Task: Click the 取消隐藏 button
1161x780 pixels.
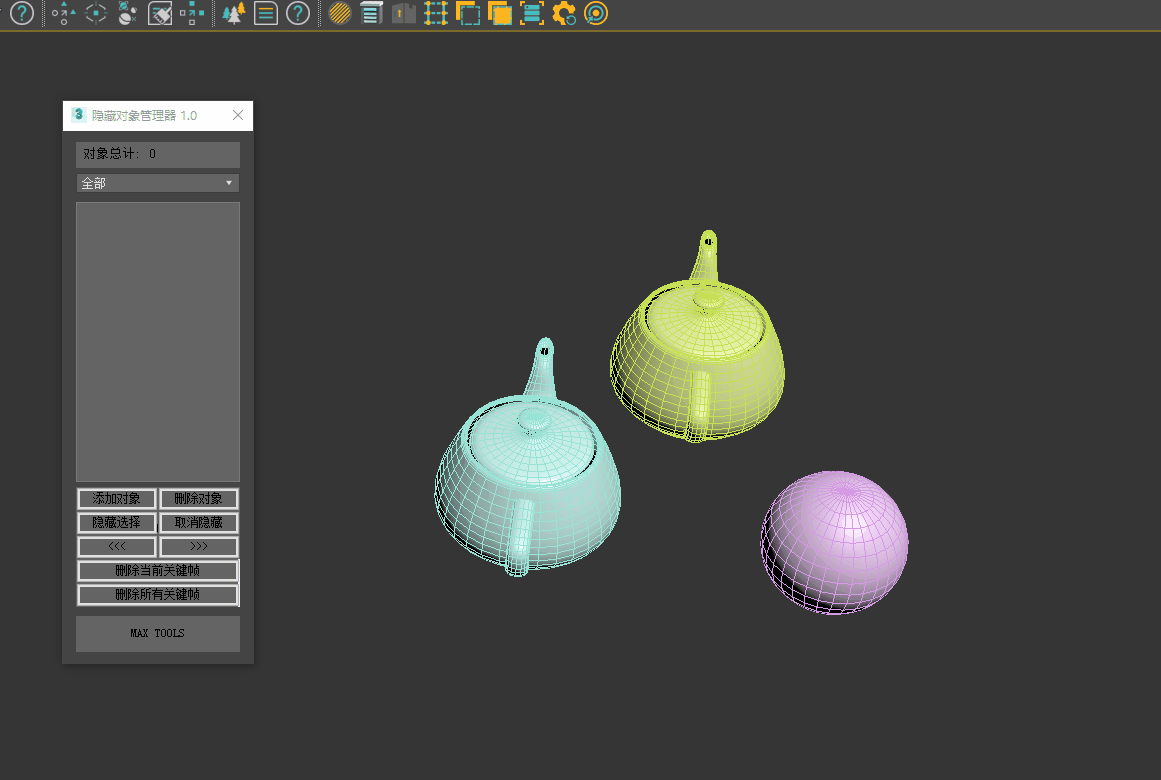Action: point(199,523)
